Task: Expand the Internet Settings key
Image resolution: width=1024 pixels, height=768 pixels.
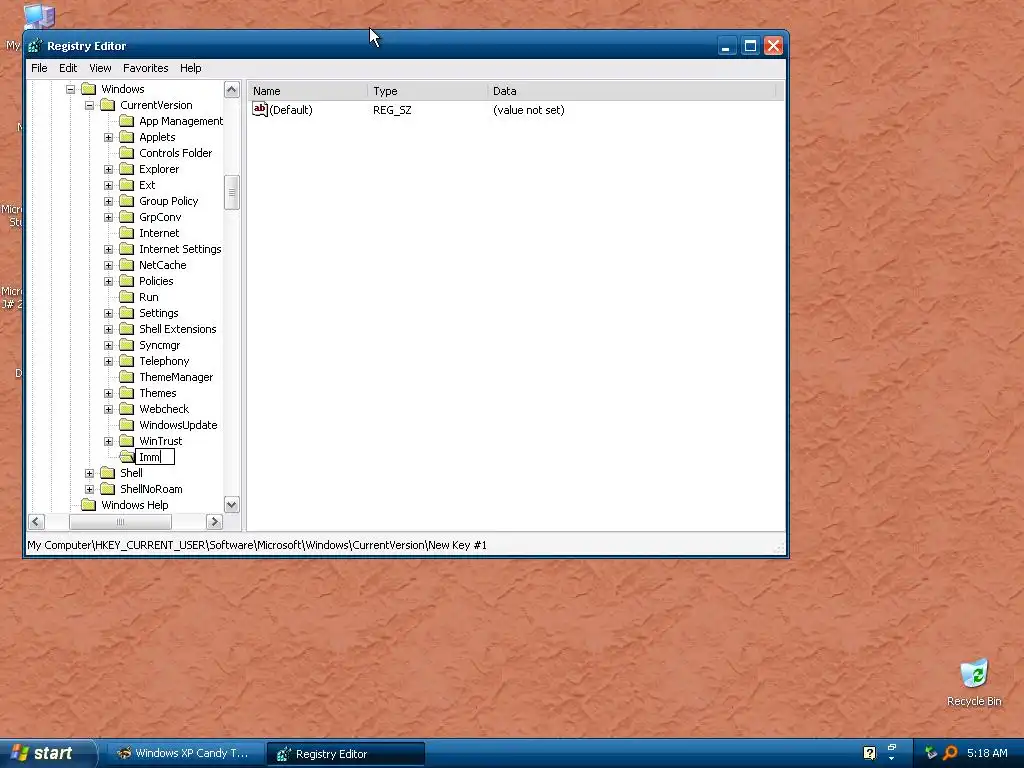Action: [x=108, y=249]
